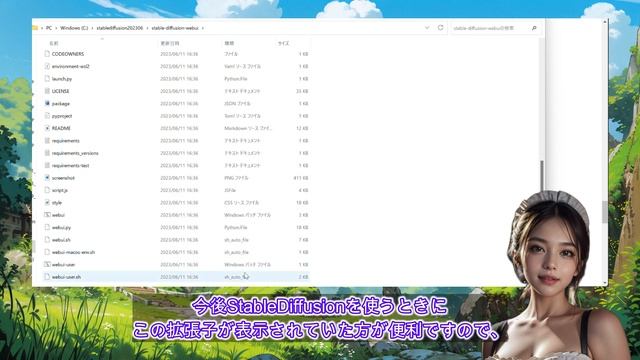This screenshot has width=640, height=360.
Task: Click the CODEOWNERS file icon
Action: [47, 54]
